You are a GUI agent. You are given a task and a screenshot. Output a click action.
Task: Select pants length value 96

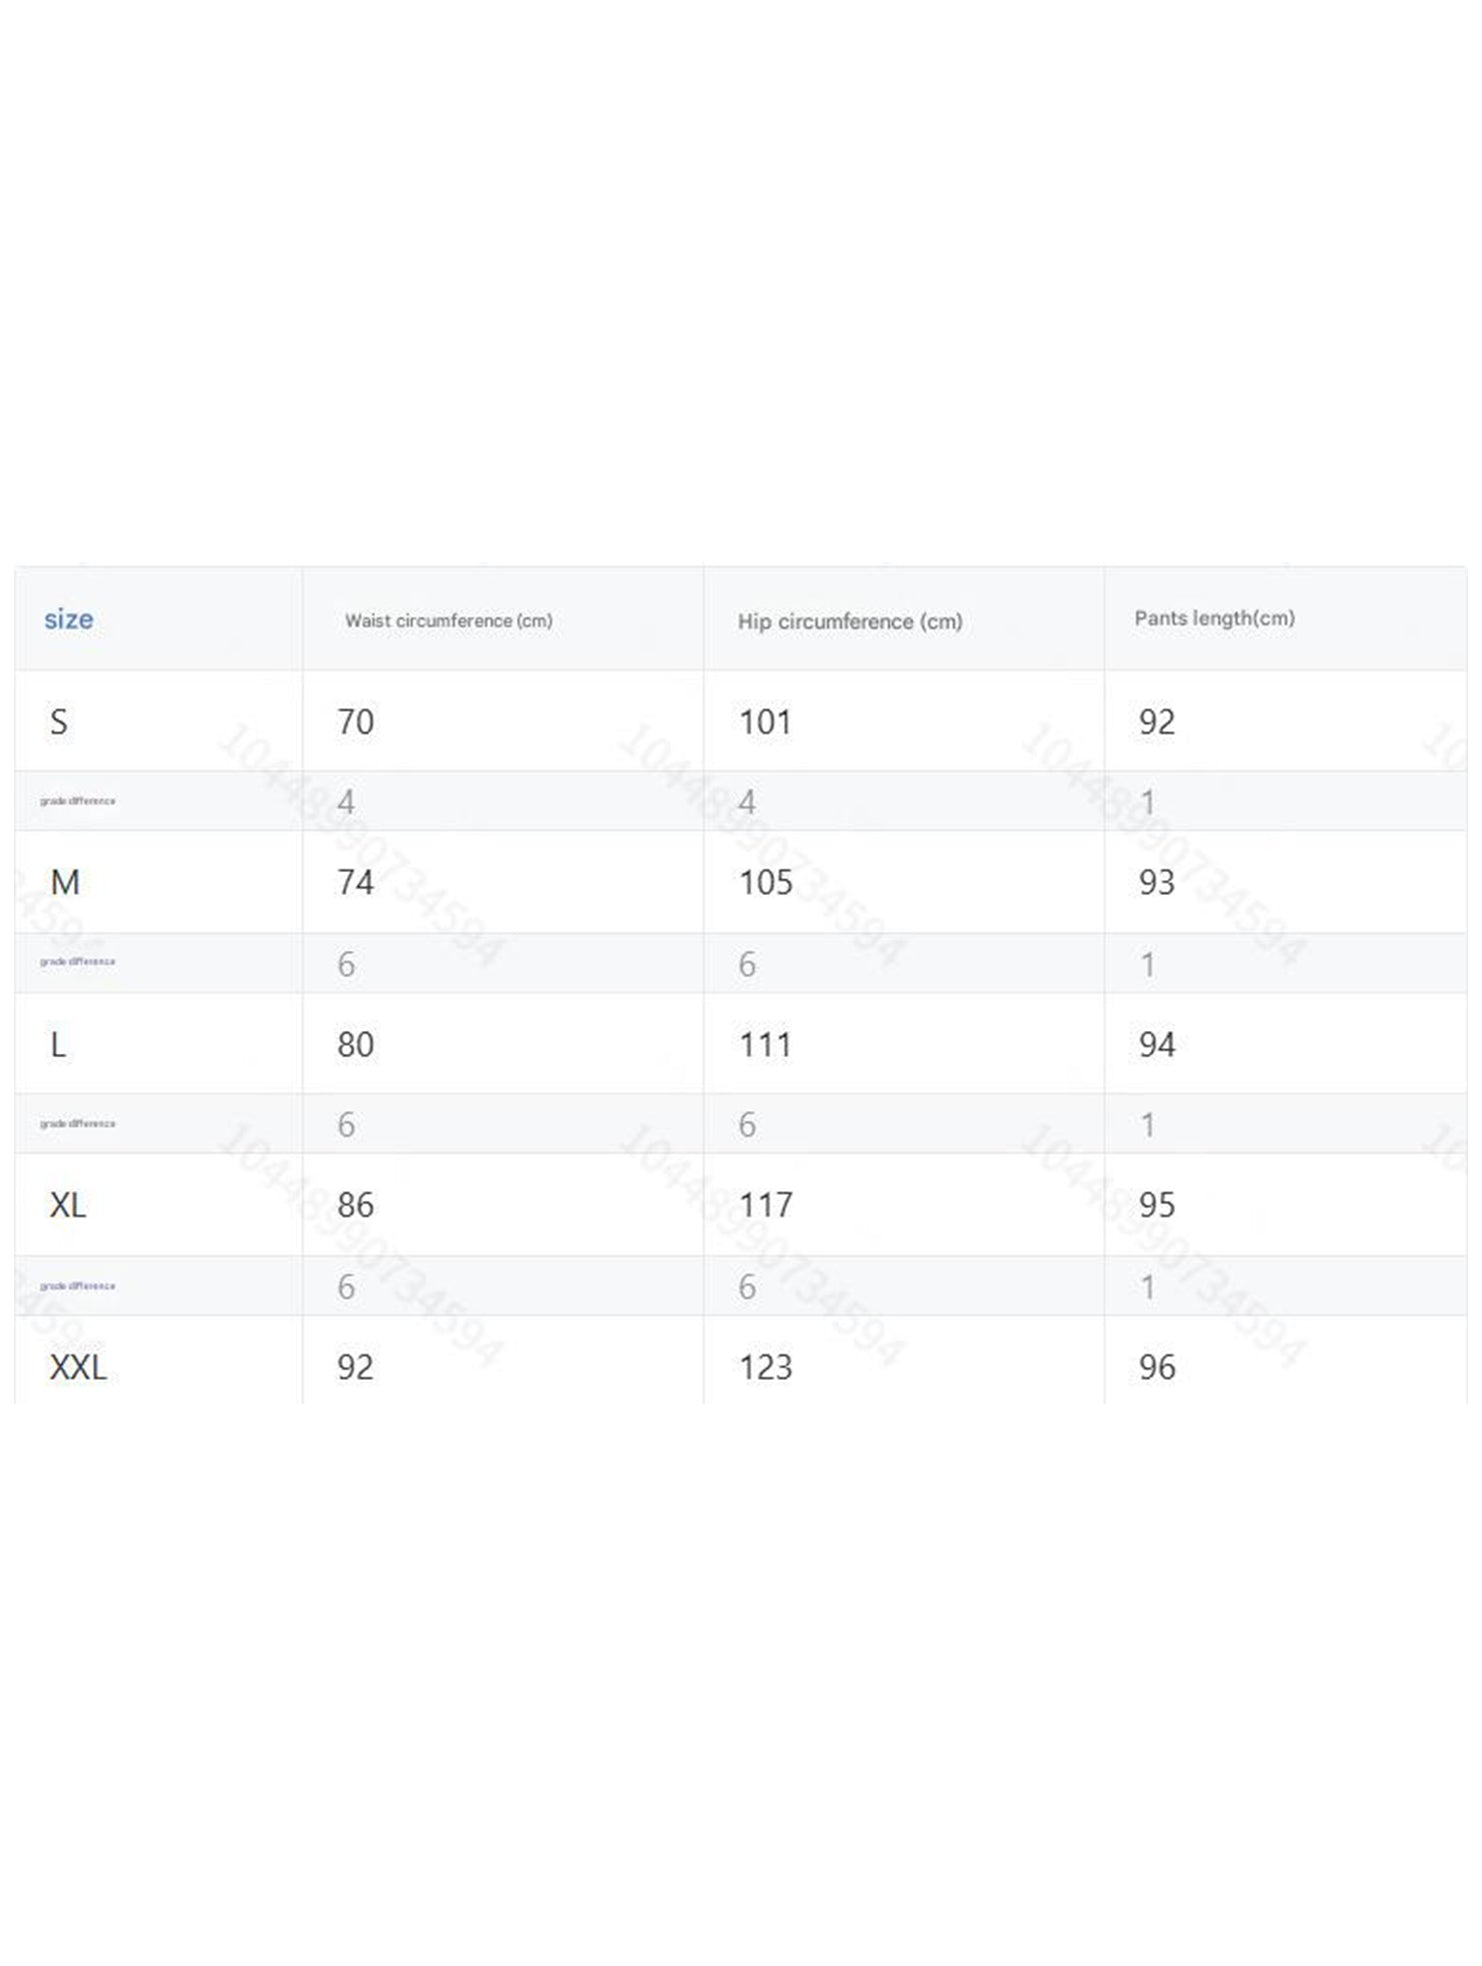click(x=1157, y=1367)
